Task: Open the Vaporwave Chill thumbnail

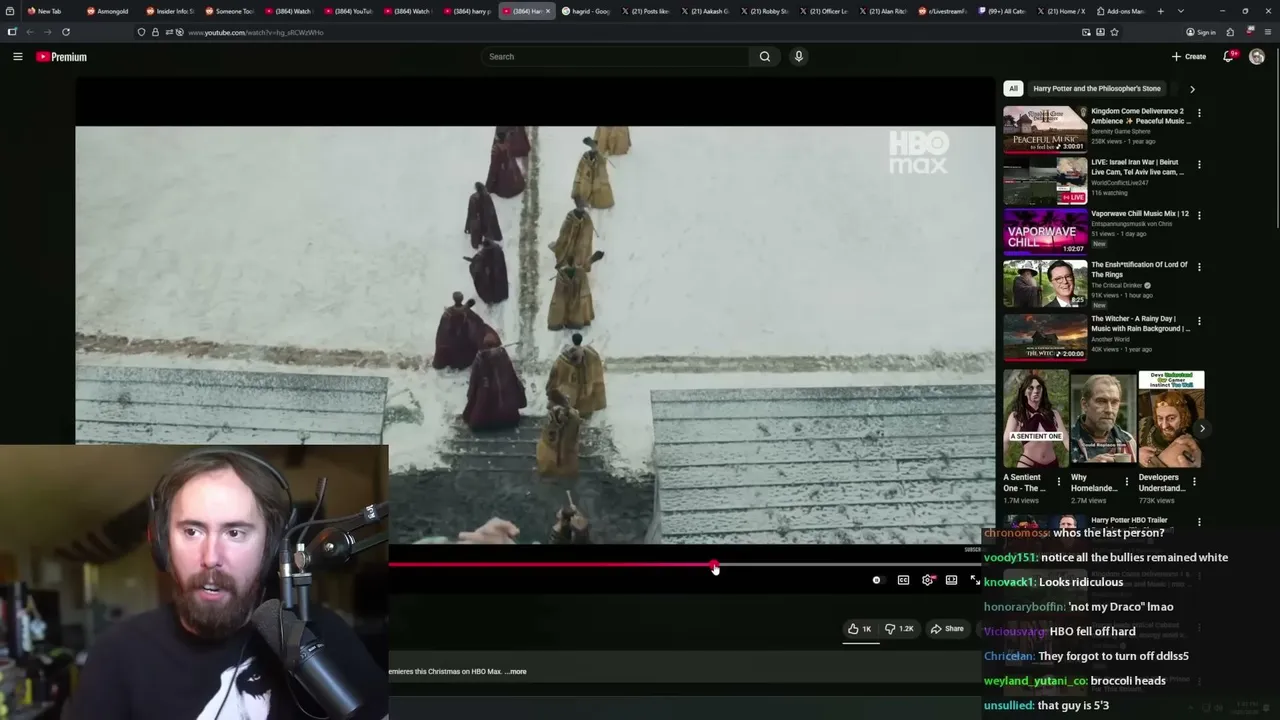Action: (x=1045, y=231)
